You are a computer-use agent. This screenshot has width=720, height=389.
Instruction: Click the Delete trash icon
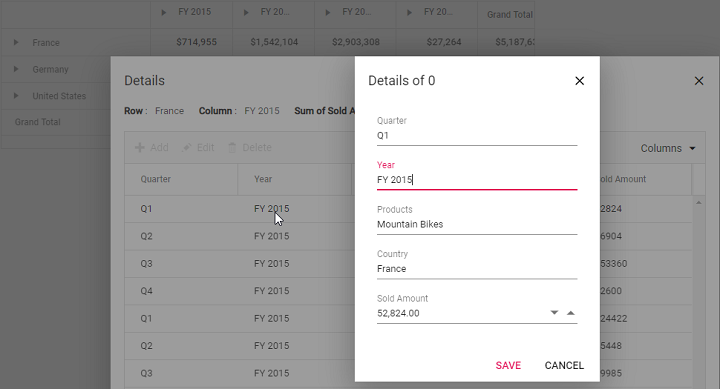(x=232, y=147)
